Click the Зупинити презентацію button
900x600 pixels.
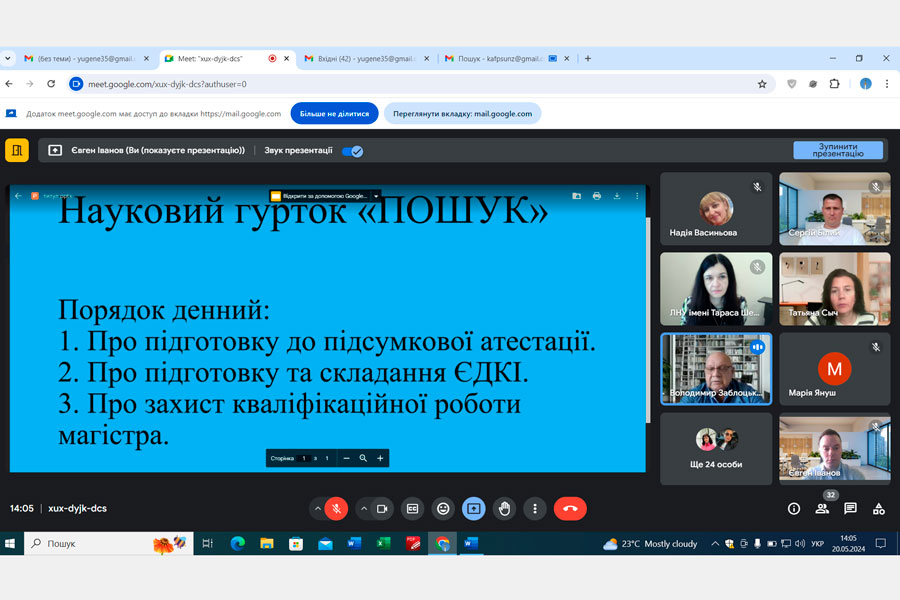pos(838,150)
